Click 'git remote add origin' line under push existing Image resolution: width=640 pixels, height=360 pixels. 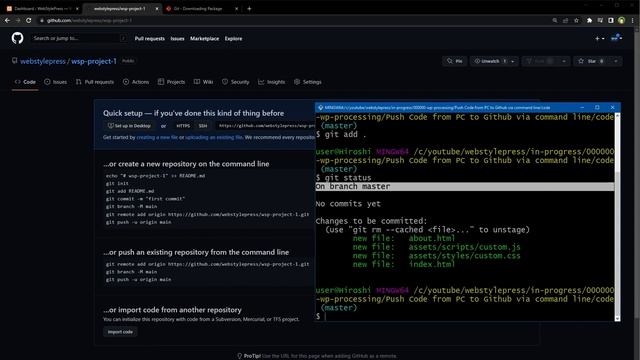coord(207,264)
